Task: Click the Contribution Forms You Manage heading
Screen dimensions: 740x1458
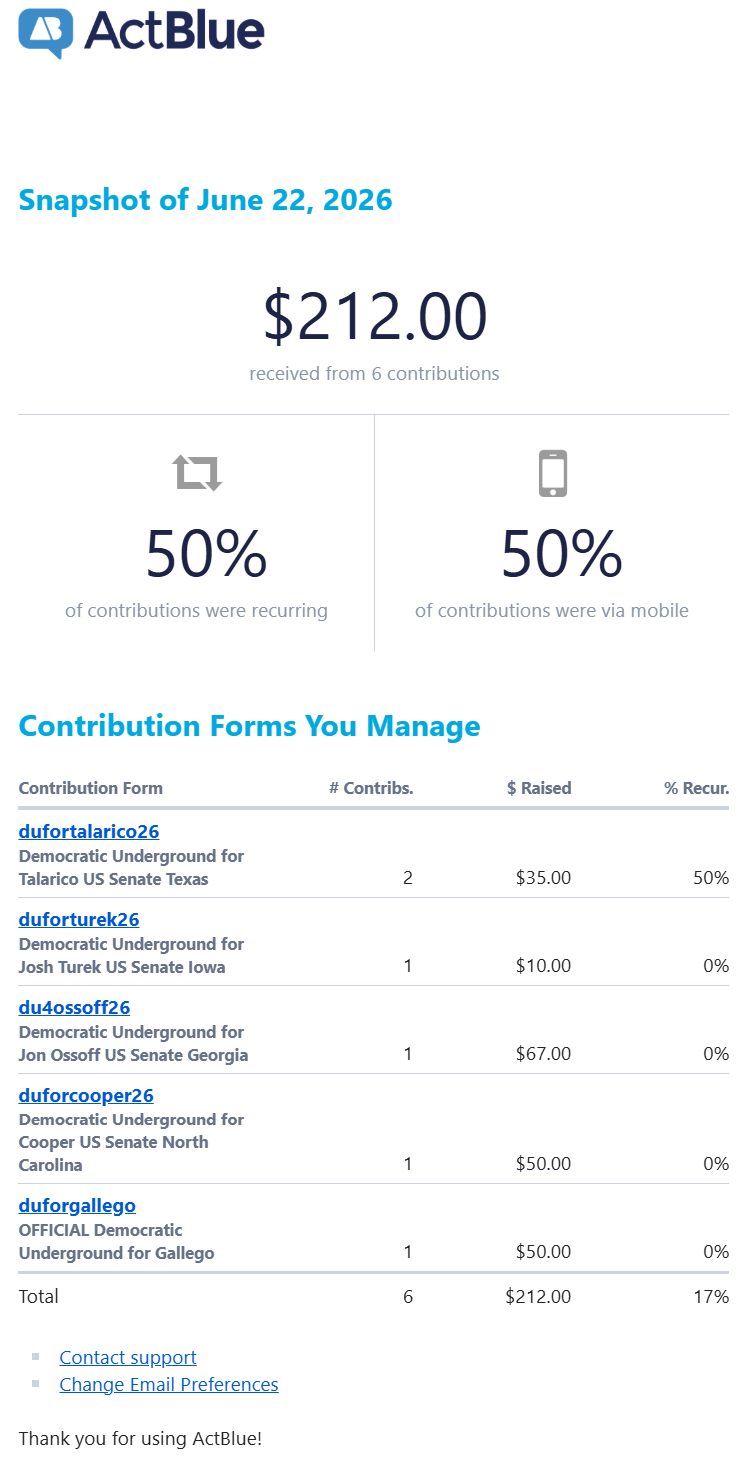Action: click(250, 726)
